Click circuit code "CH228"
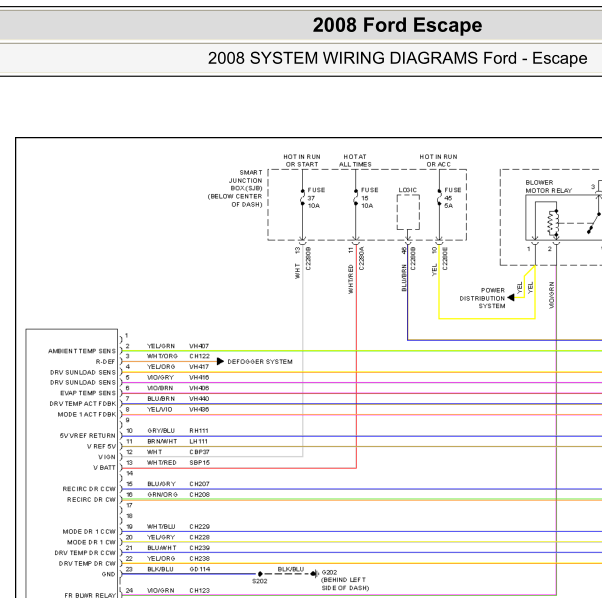Image resolution: width=602 pixels, height=598 pixels. click(x=200, y=537)
